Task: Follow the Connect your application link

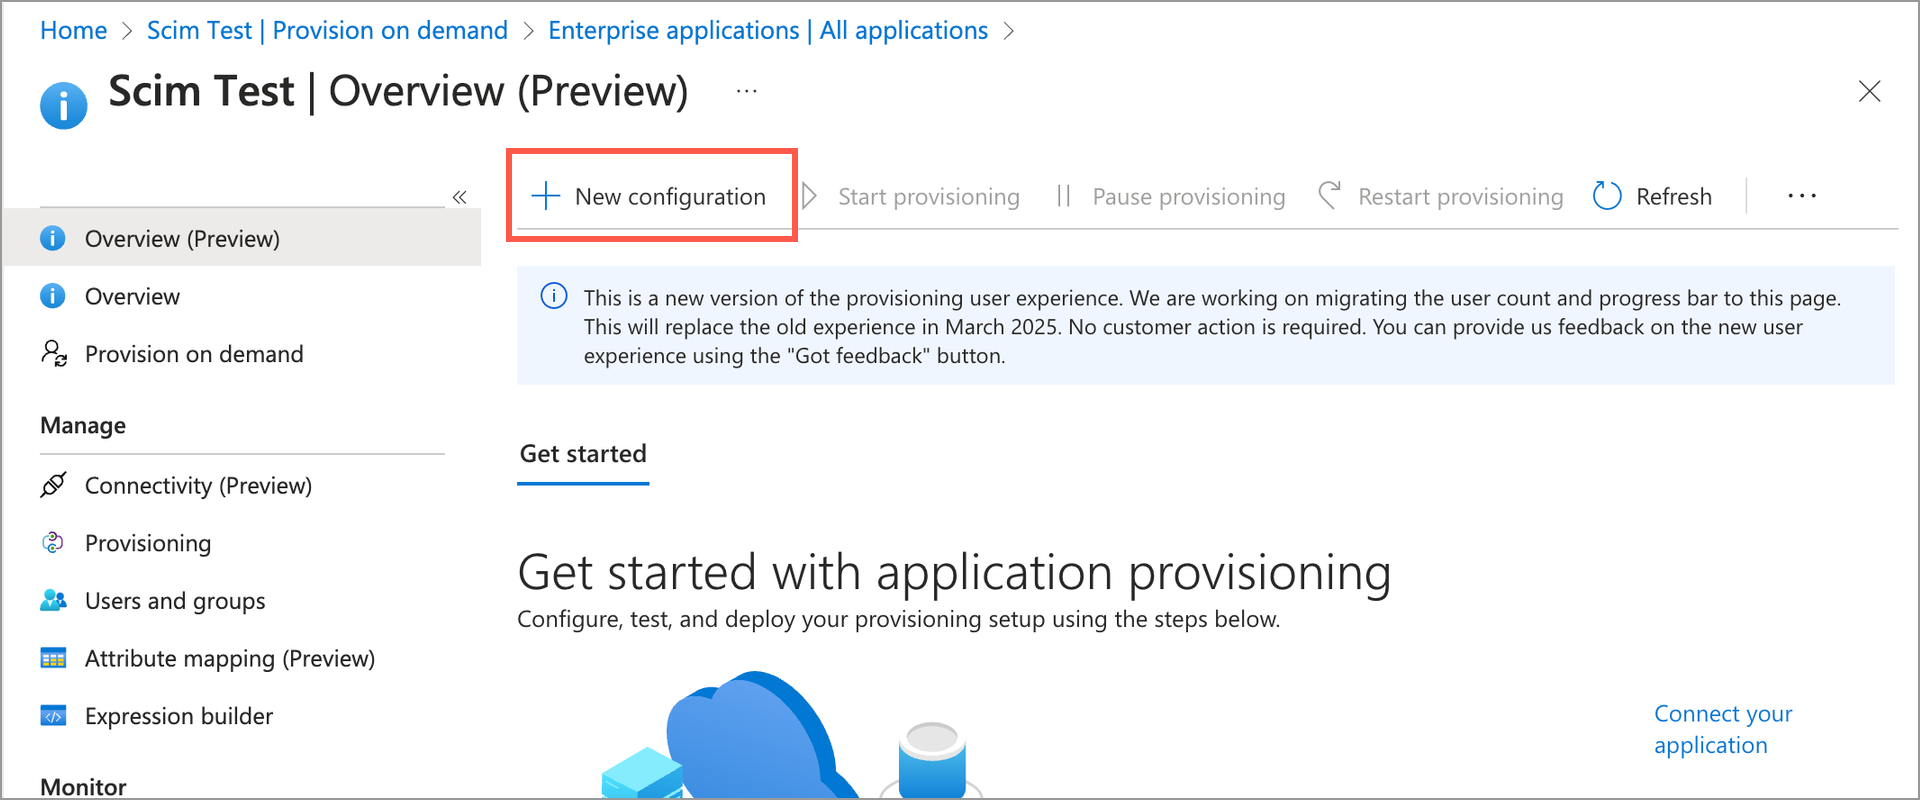Action: pos(1722,729)
